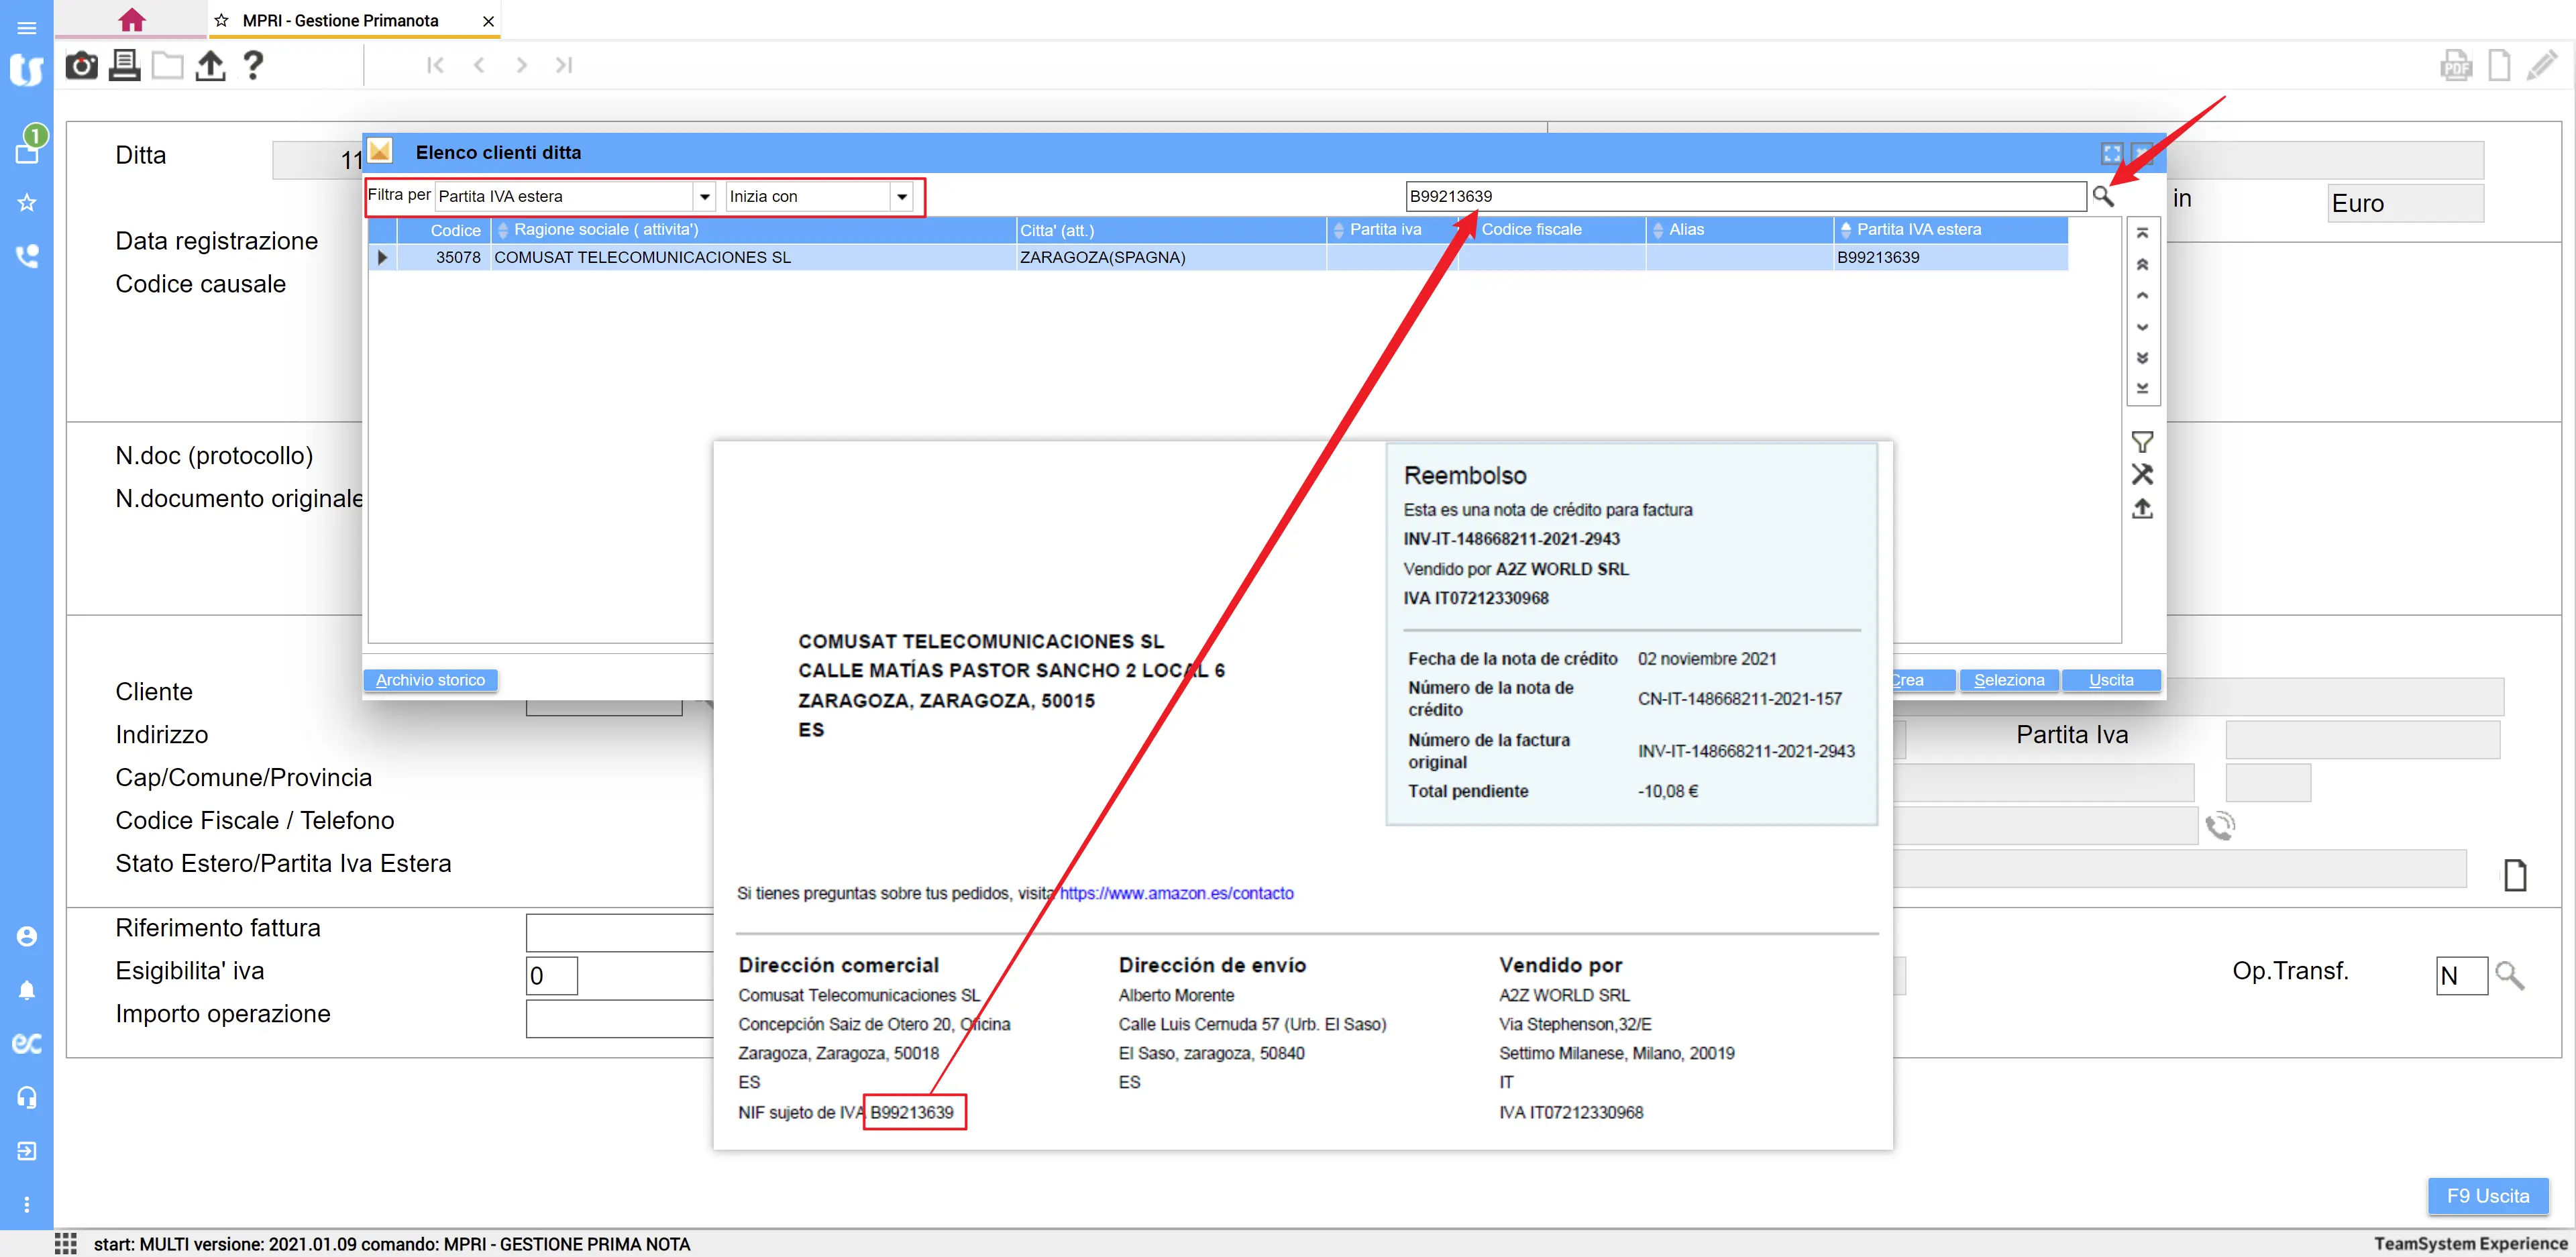Select the COMUSAT TELECOMUNICACIONES SL row
This screenshot has height=1257, width=2576.
pyautogui.click(x=643, y=258)
